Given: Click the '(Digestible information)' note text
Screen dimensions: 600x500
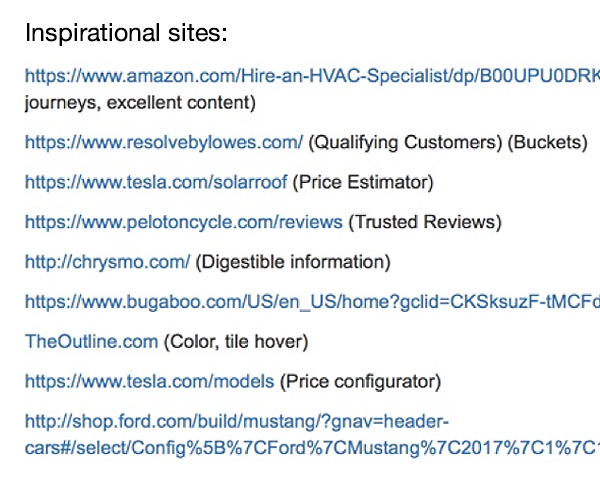Looking at the screenshot, I should coord(293,262).
